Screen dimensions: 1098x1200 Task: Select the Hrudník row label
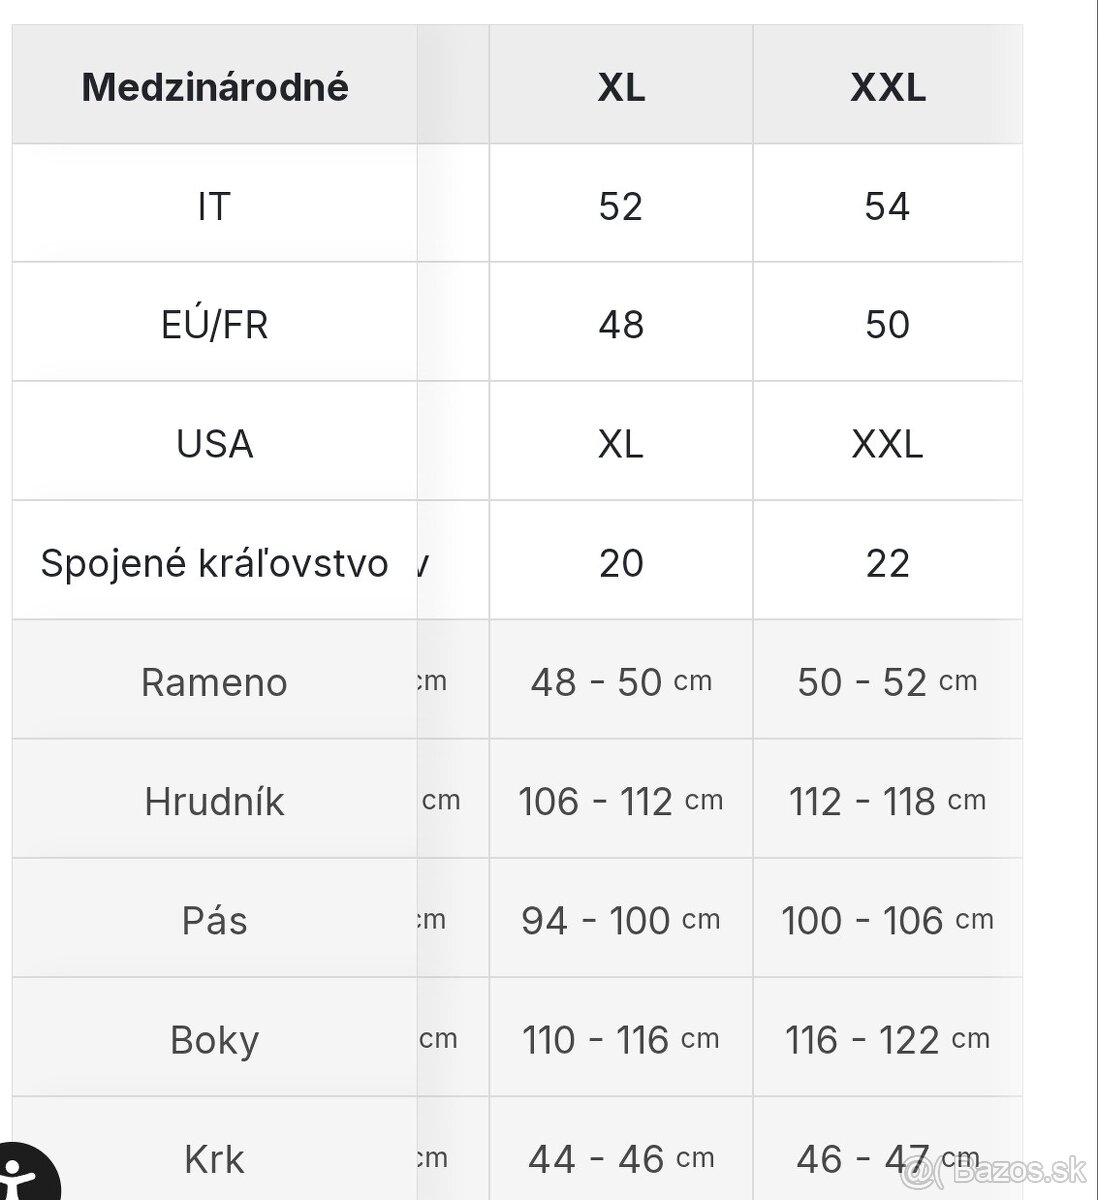(x=214, y=801)
